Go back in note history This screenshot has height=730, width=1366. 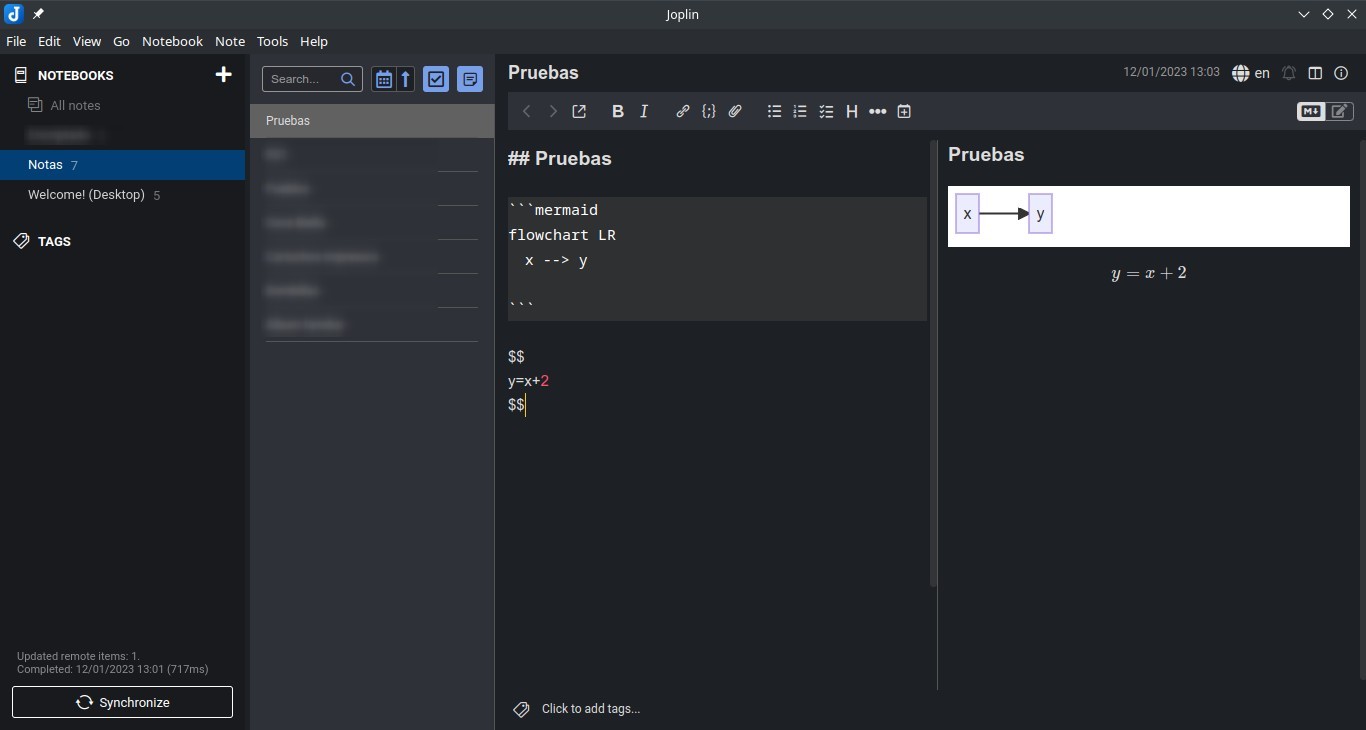[x=526, y=112]
